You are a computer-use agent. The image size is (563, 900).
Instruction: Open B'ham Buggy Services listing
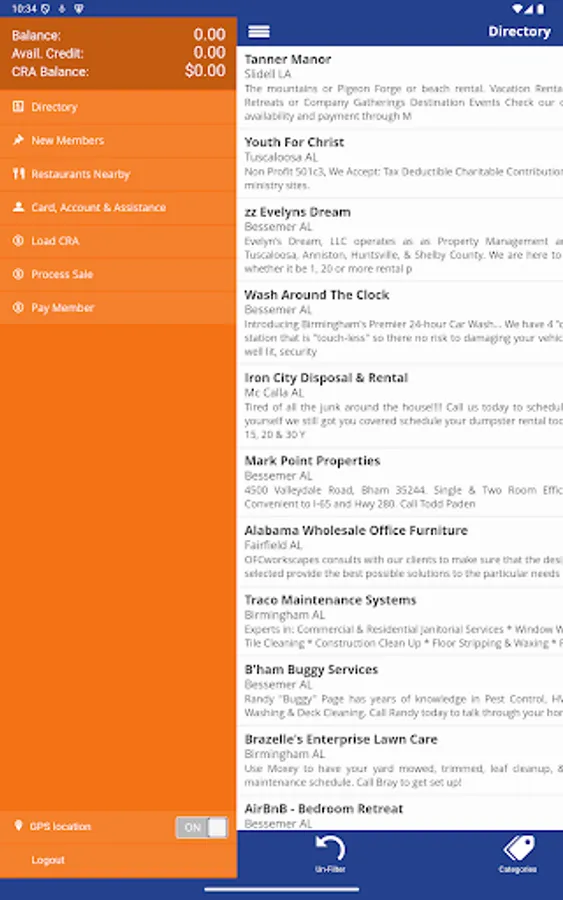tap(400, 690)
